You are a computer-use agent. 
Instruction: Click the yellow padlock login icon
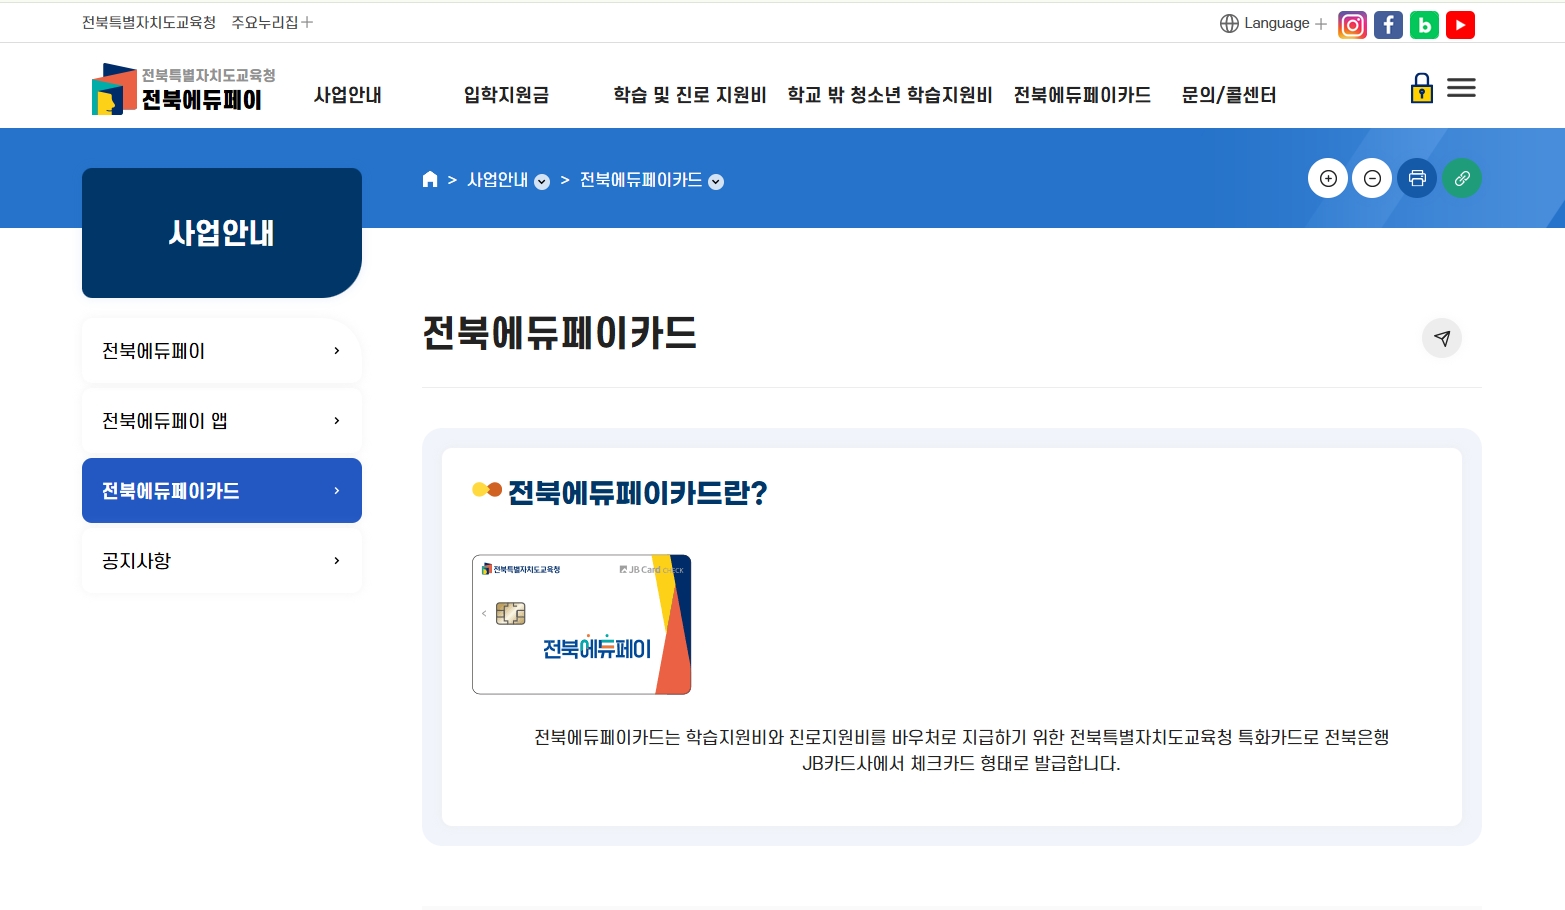click(x=1421, y=88)
